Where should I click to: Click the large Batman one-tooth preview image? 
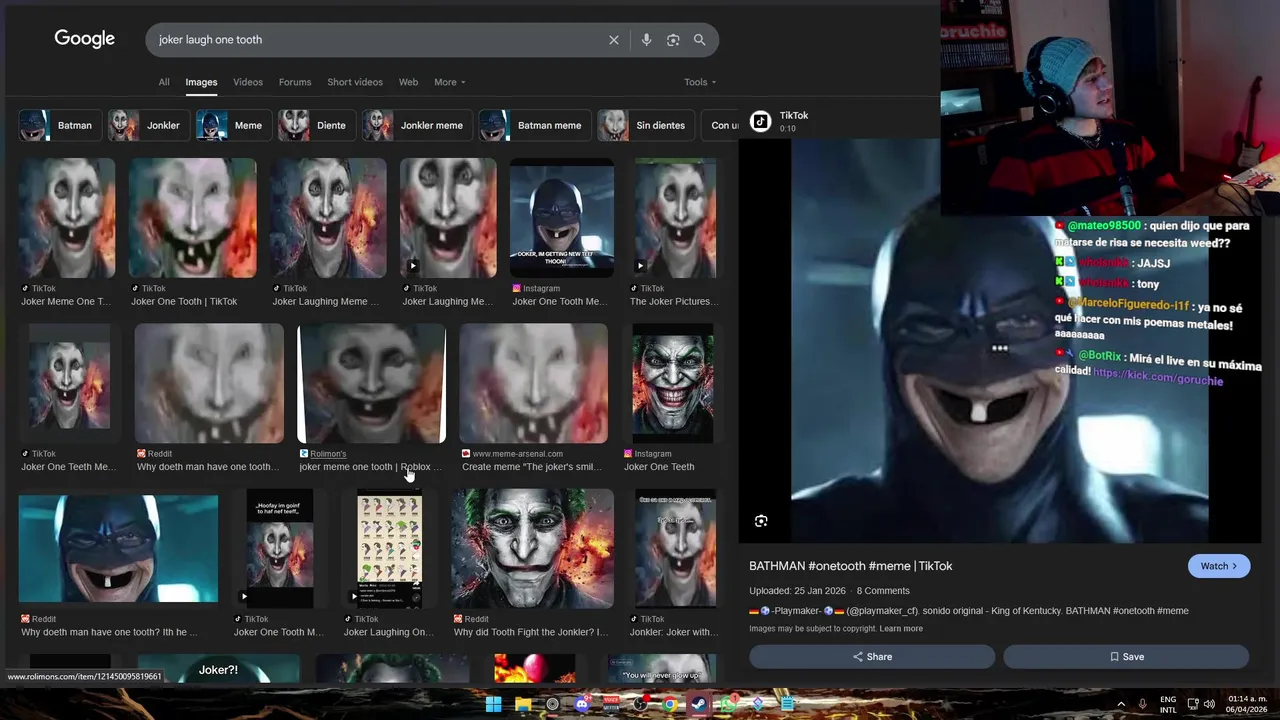point(1000,341)
